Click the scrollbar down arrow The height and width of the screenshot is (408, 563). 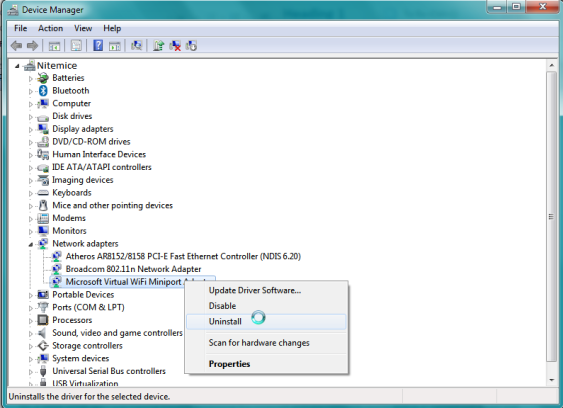pos(551,380)
